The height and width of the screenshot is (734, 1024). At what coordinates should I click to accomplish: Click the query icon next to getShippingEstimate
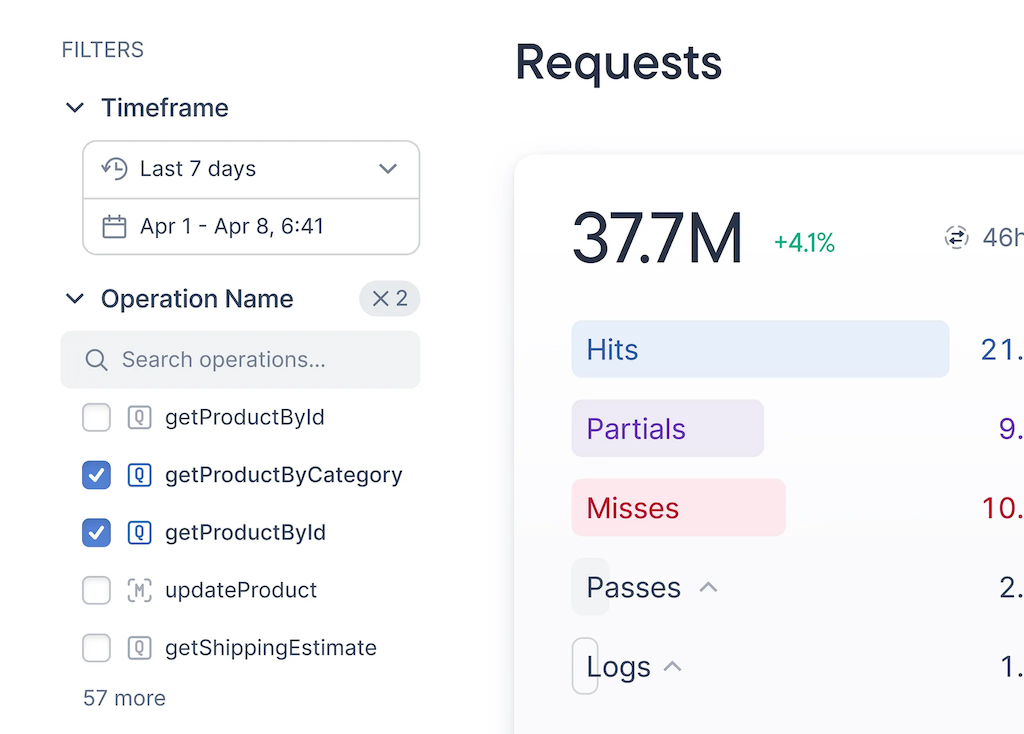(x=139, y=648)
